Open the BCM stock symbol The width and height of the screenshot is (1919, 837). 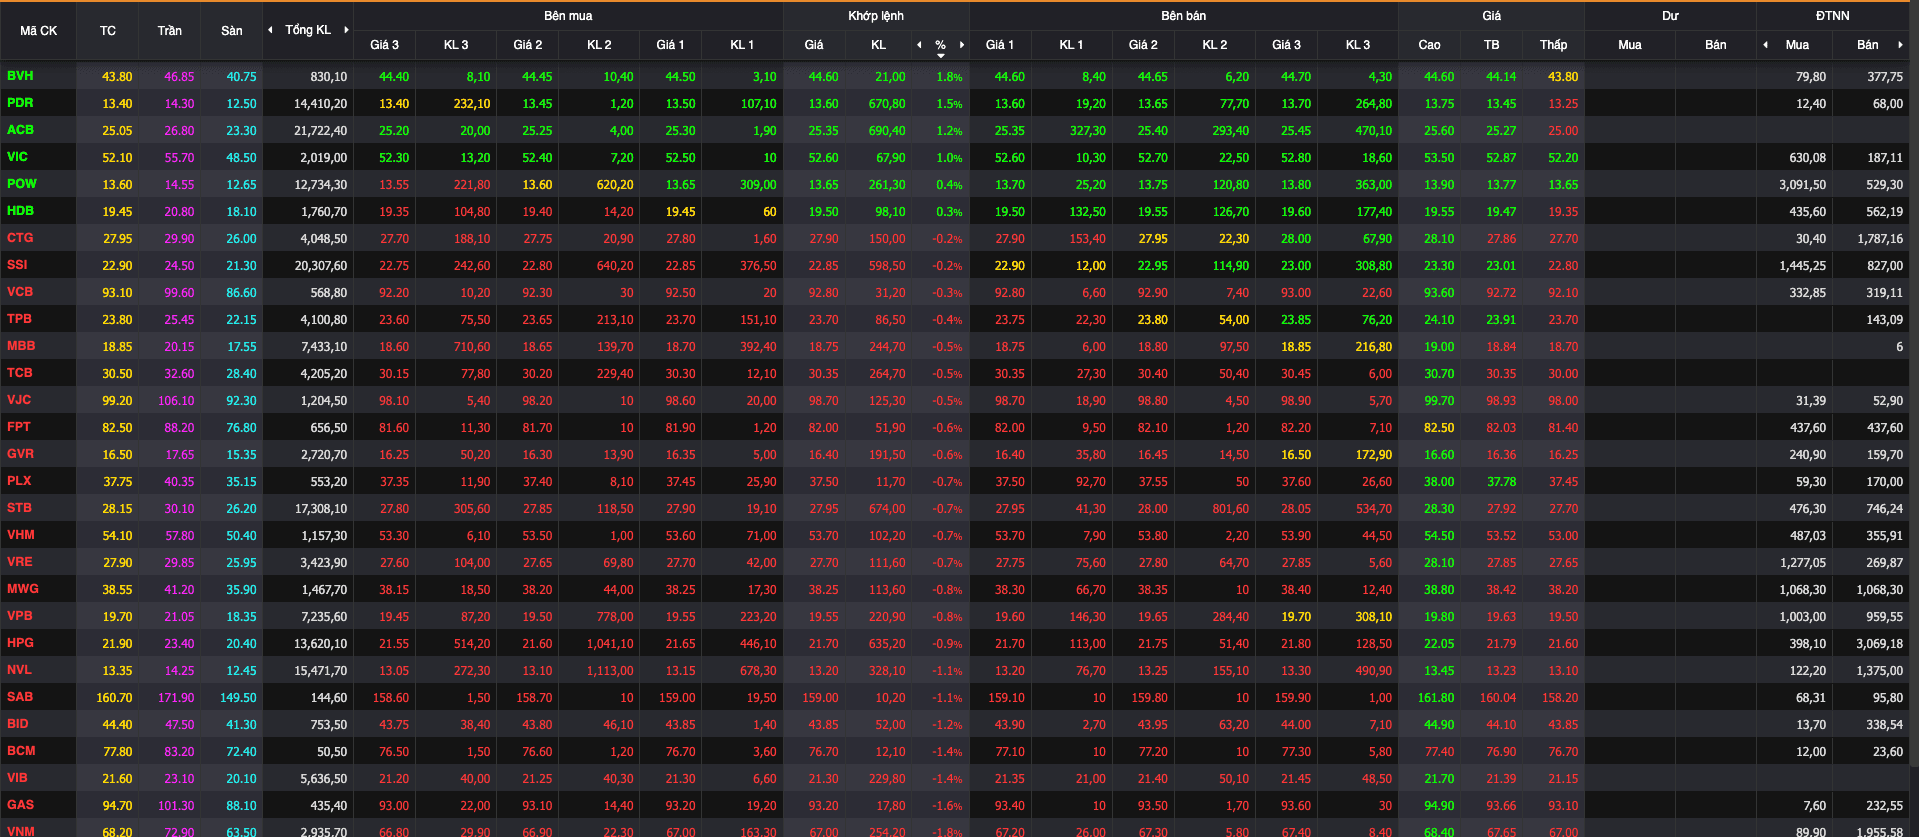click(21, 751)
